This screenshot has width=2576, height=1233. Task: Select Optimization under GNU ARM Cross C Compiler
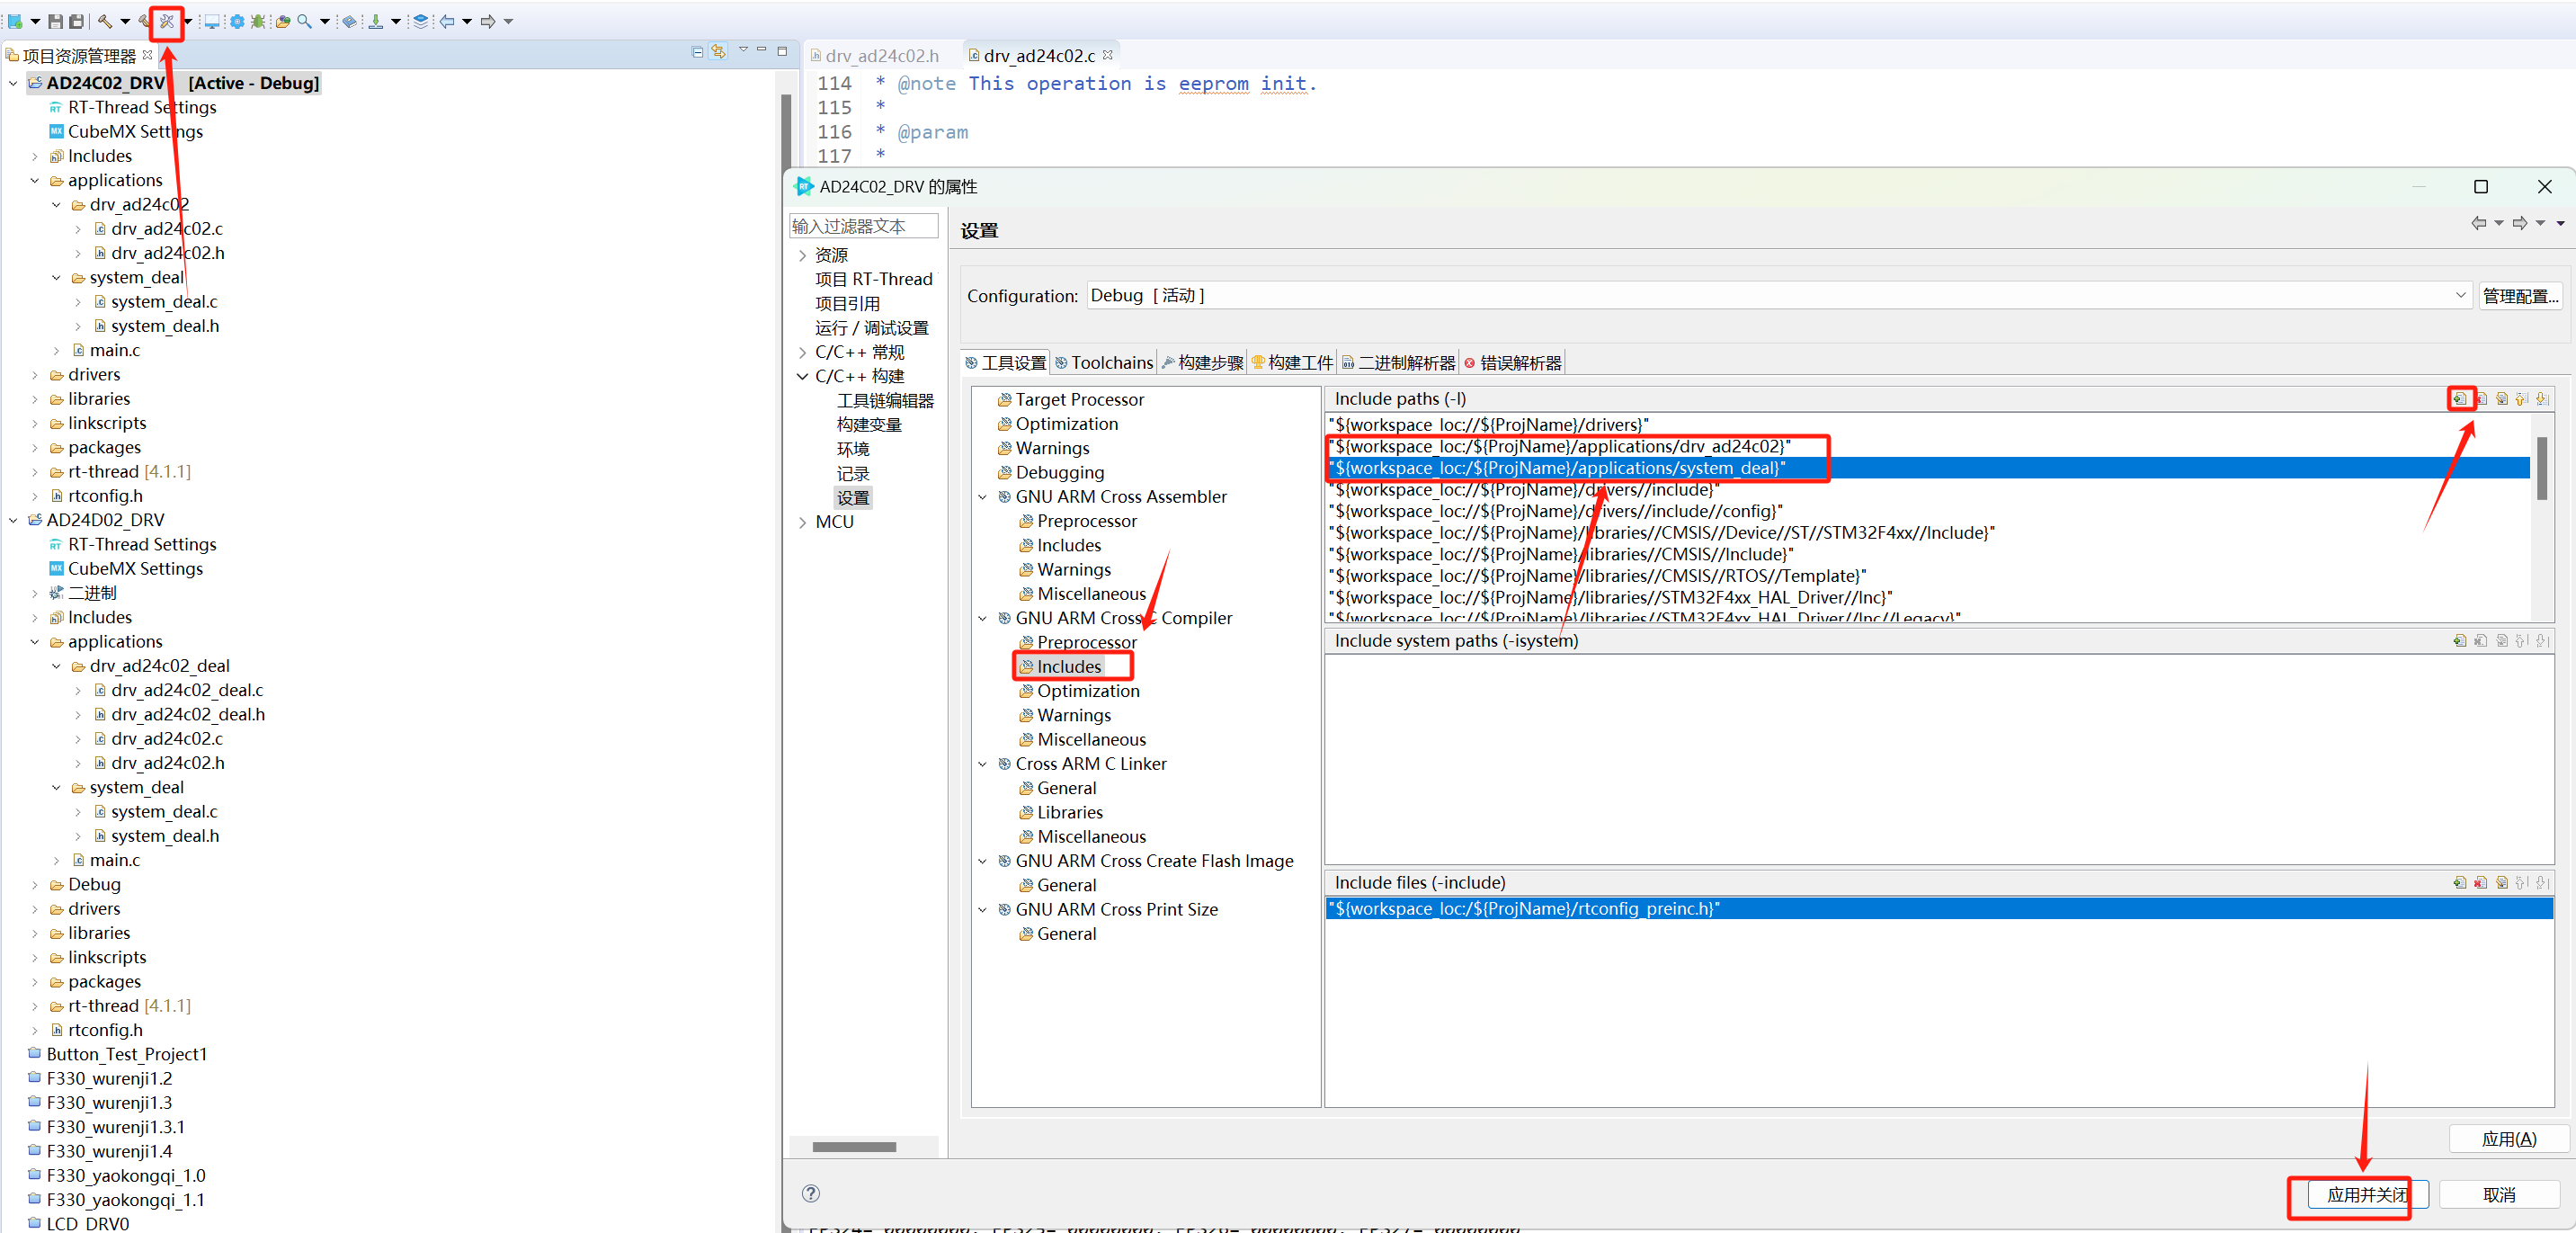(1088, 691)
